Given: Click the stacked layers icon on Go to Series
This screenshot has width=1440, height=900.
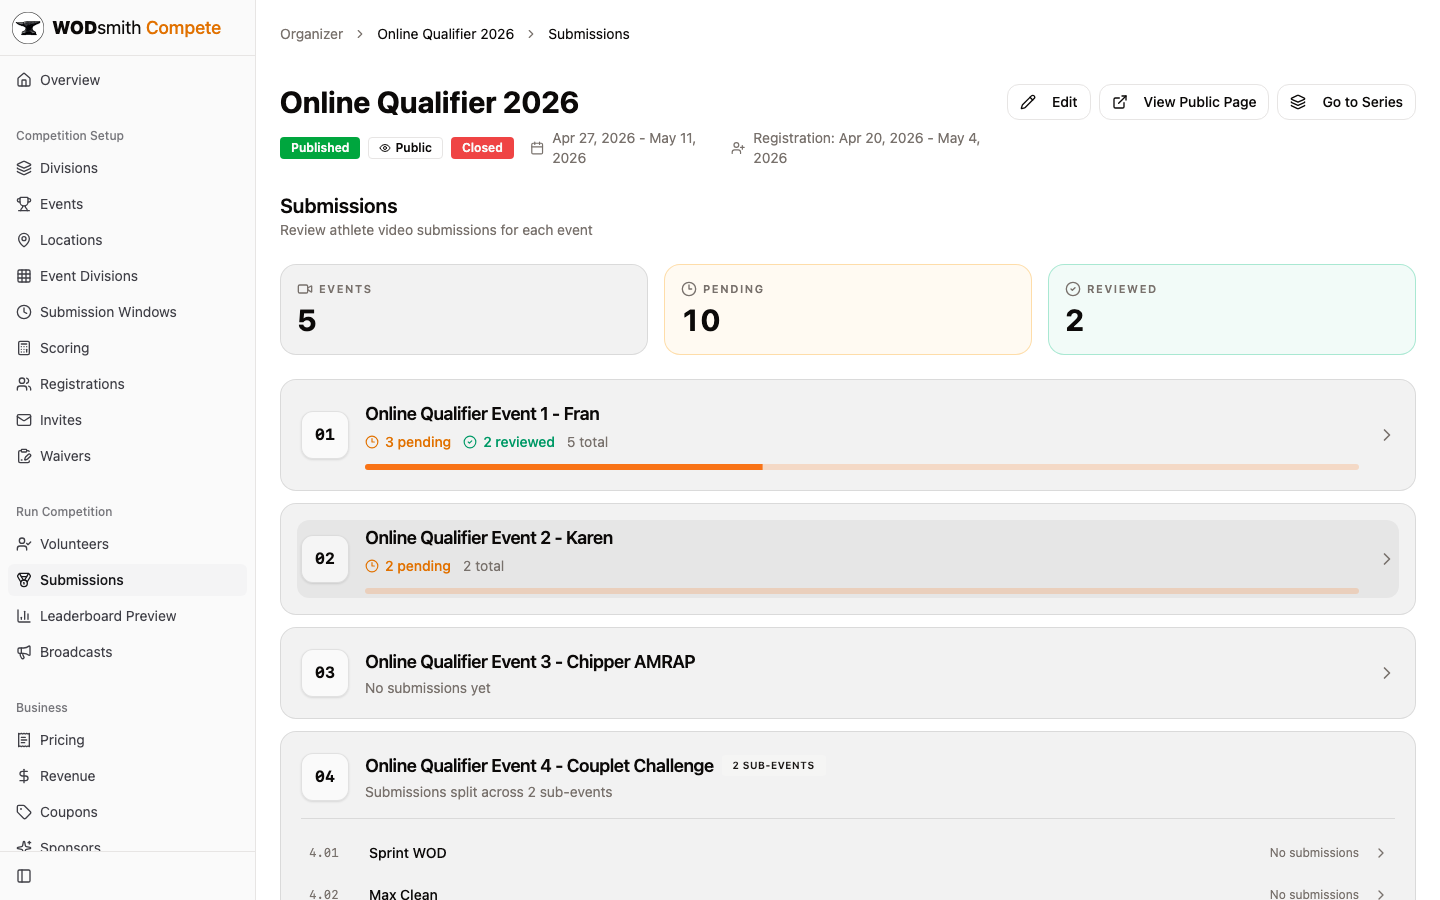Looking at the screenshot, I should (x=1298, y=102).
